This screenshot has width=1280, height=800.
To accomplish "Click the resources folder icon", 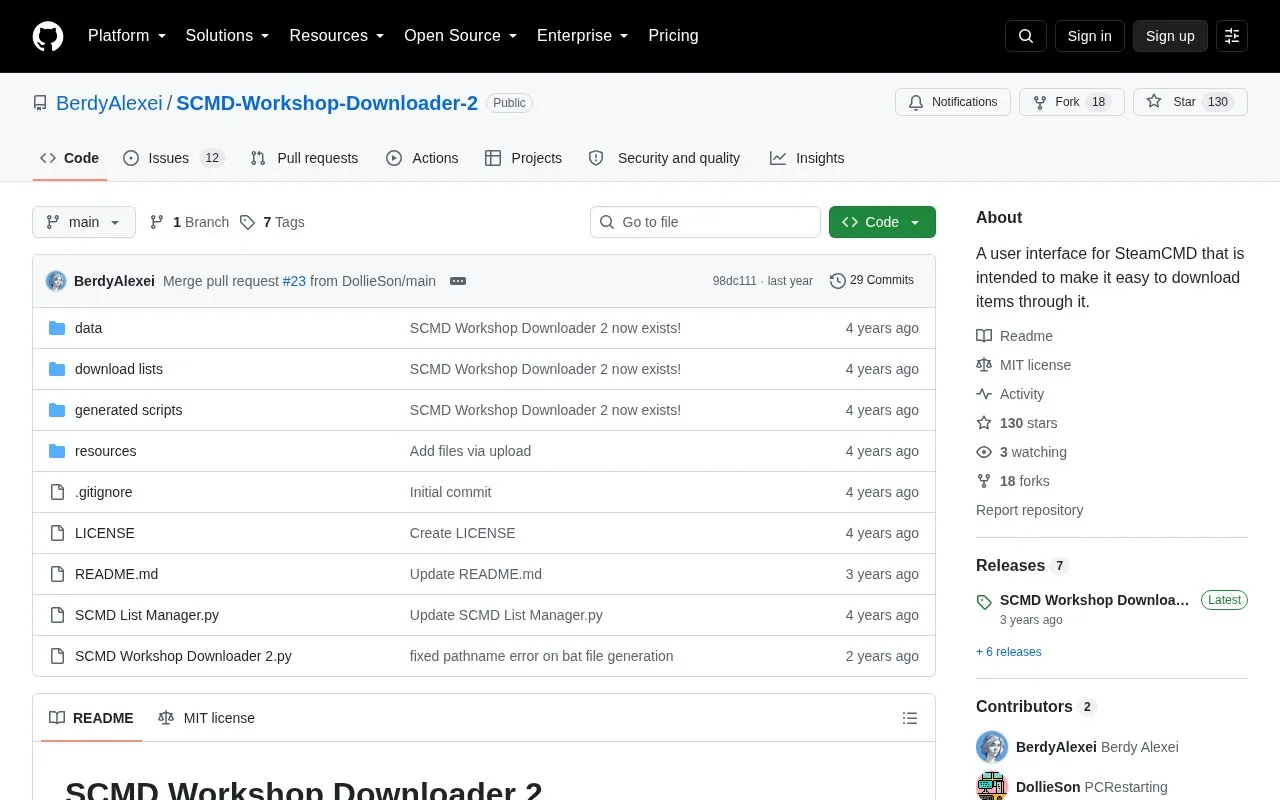I will 57,451.
